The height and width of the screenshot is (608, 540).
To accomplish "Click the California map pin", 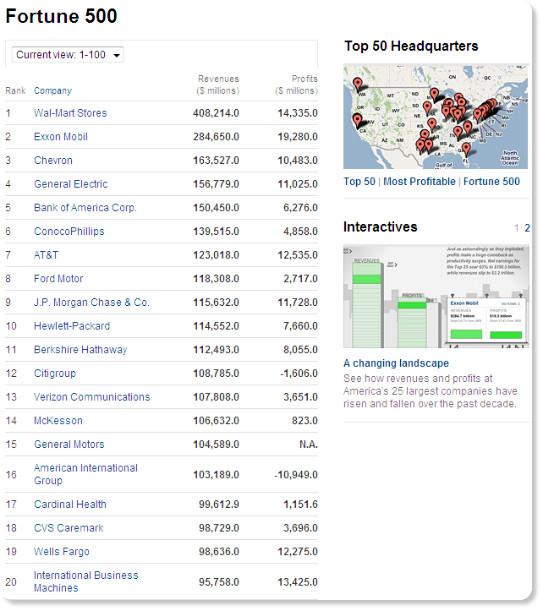I will coord(357,120).
